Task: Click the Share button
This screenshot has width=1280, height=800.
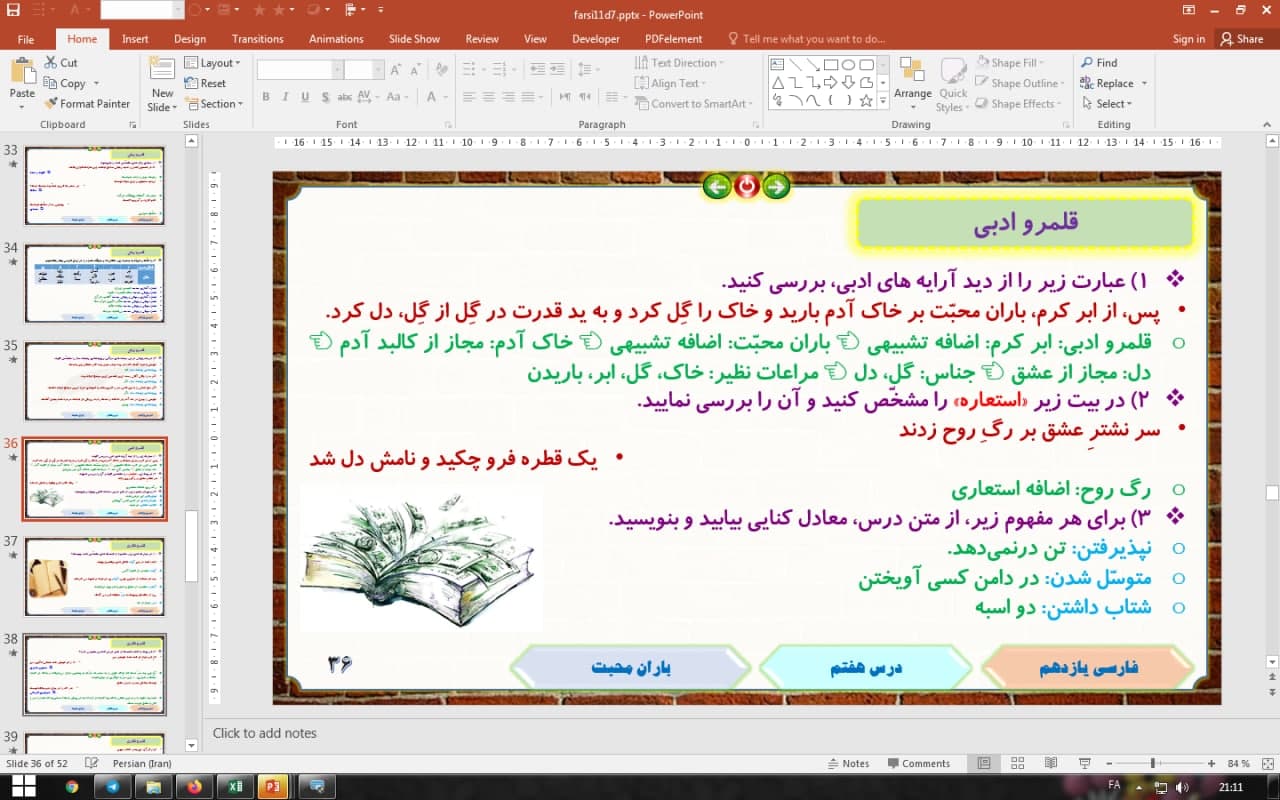Action: coord(1241,39)
